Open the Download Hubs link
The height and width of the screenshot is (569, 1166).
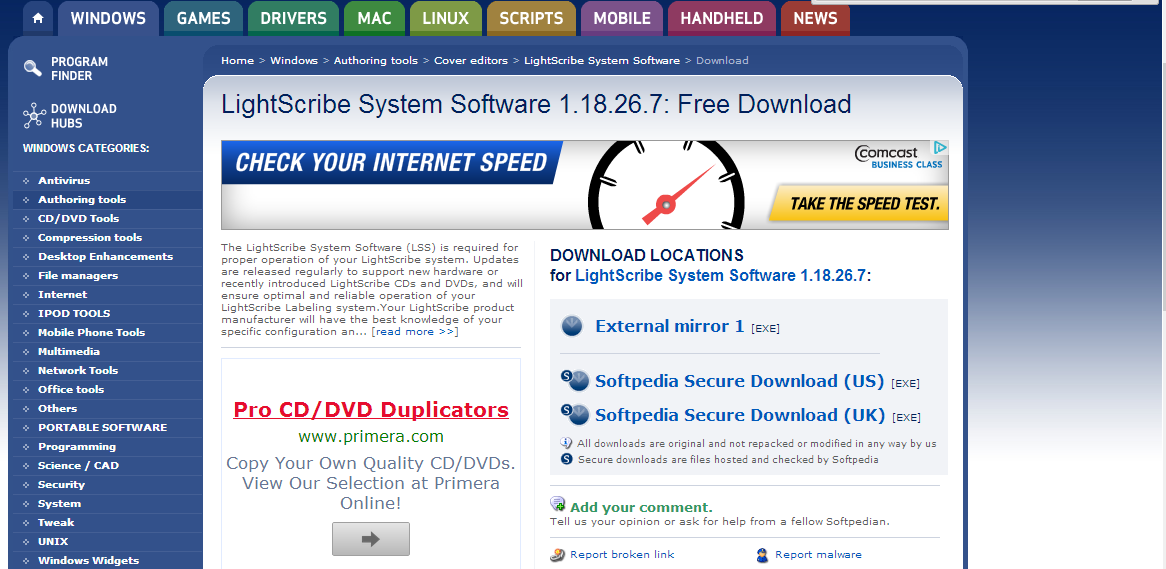pos(83,115)
